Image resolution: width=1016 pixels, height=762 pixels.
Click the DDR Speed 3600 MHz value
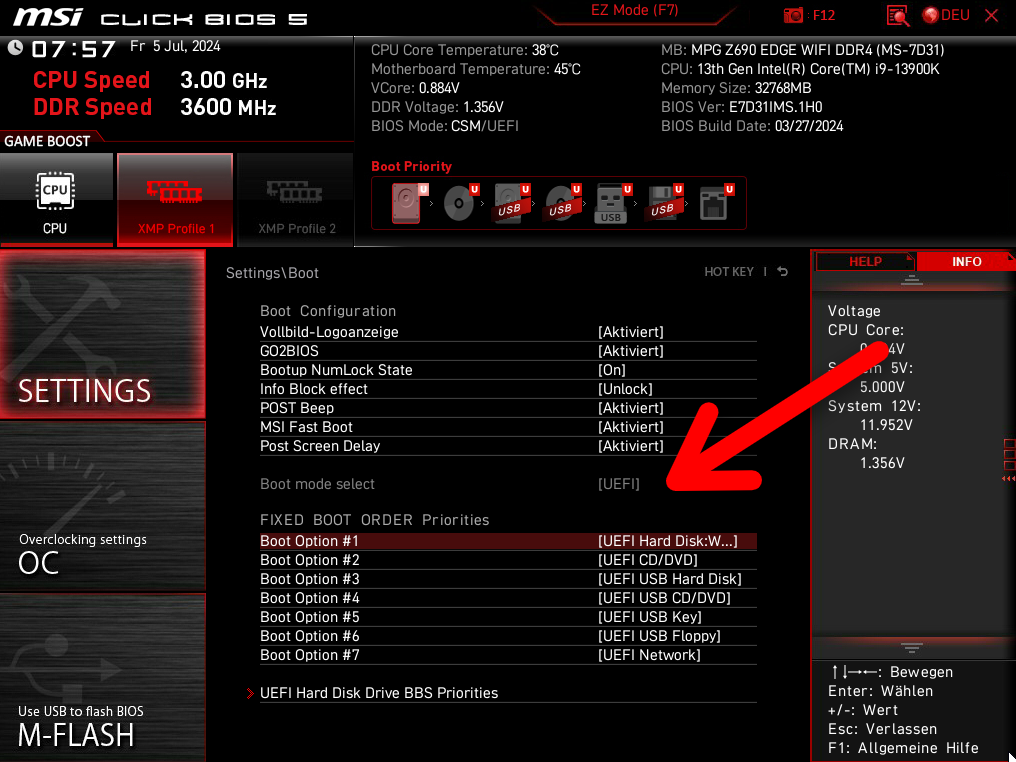(x=228, y=107)
